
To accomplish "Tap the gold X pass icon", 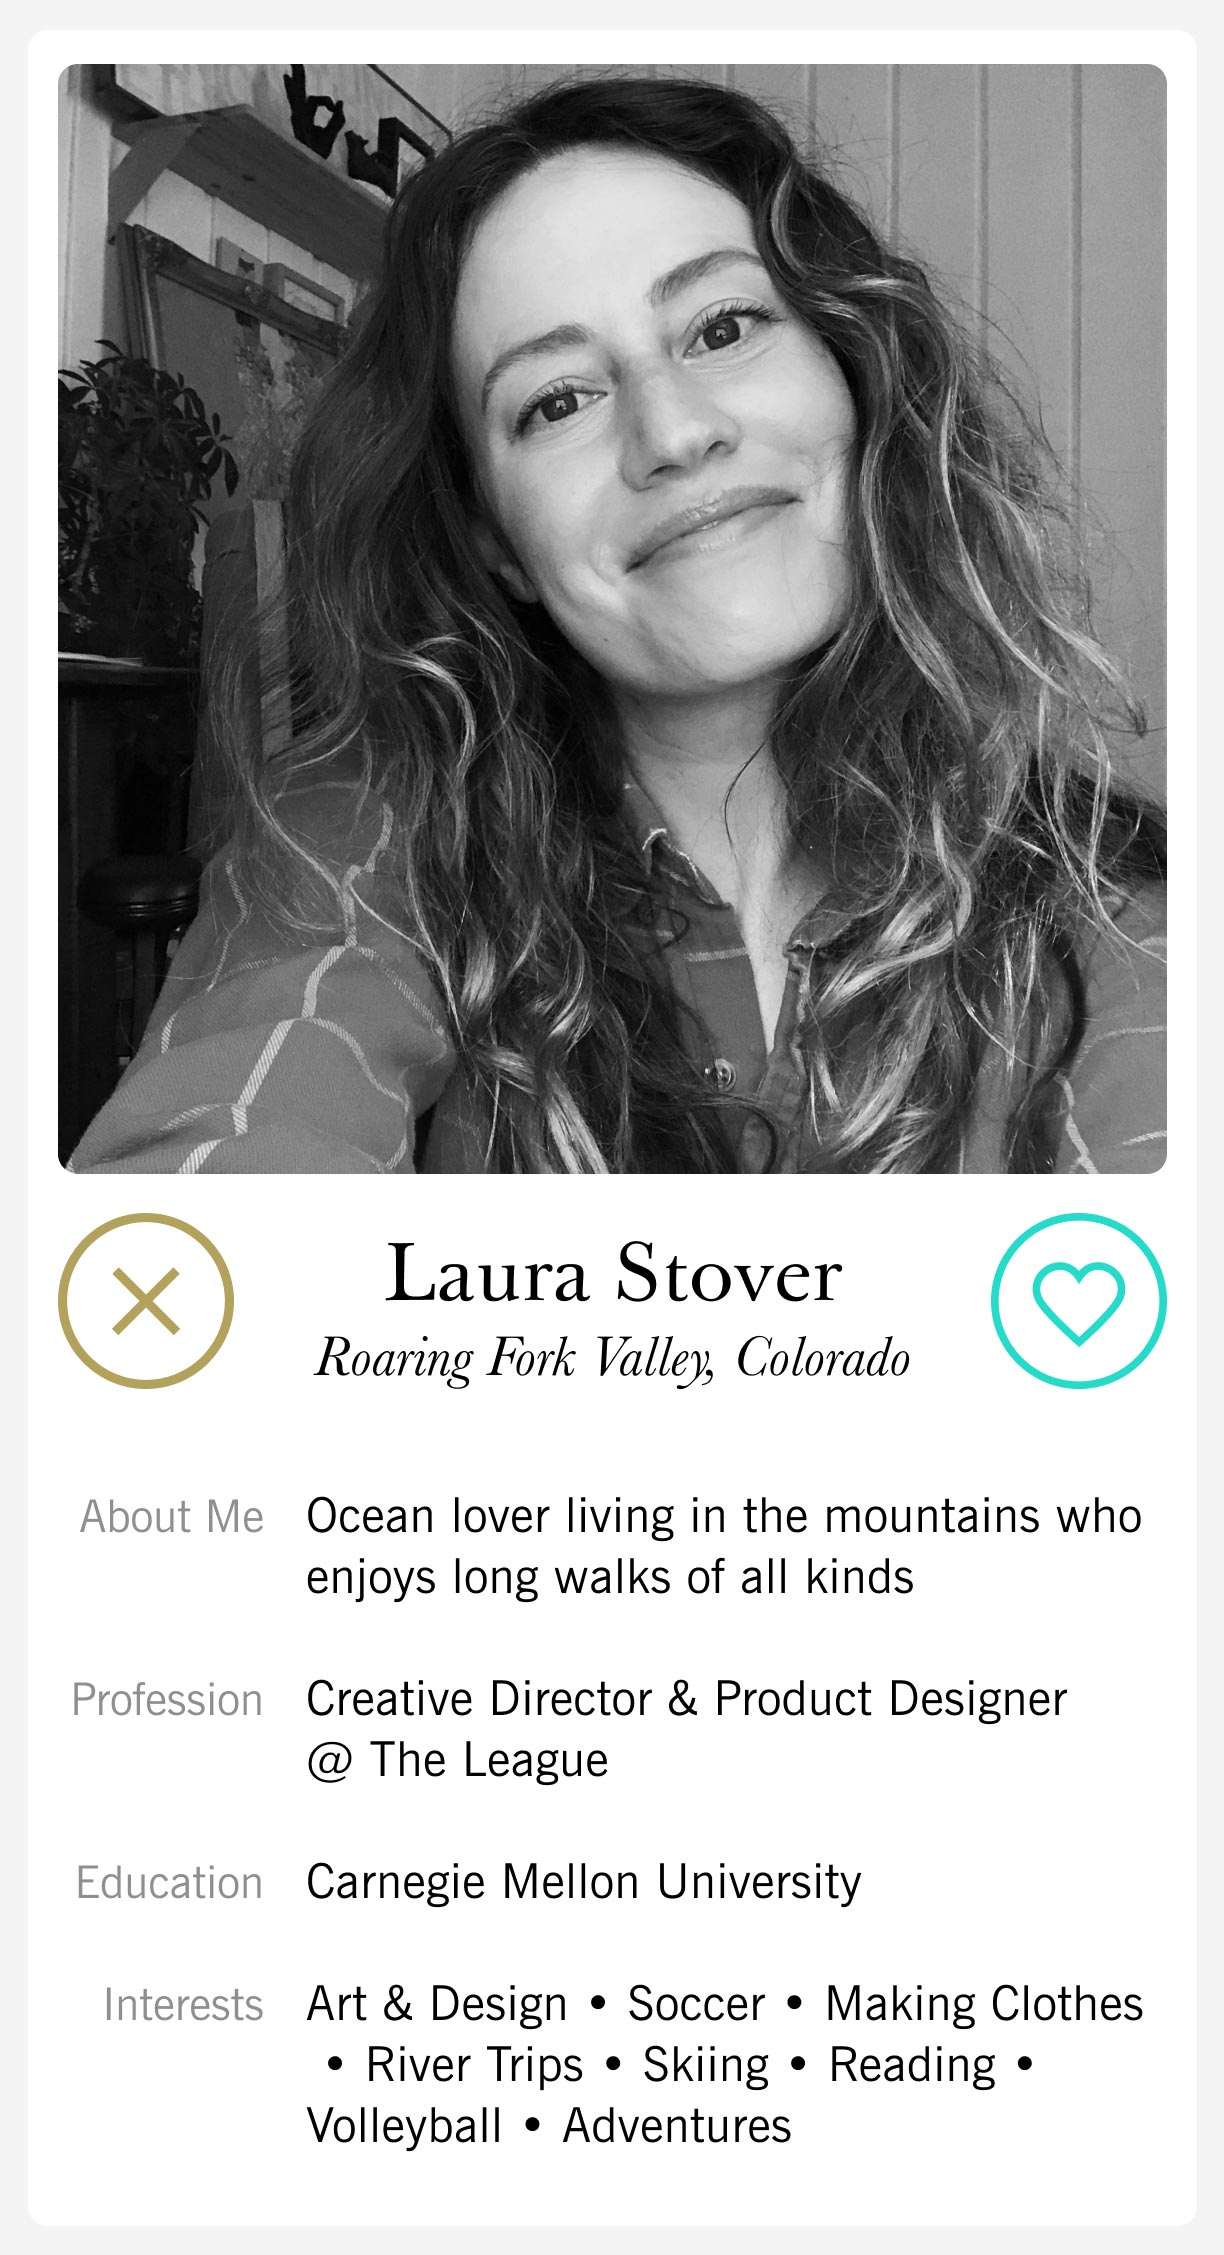I will [x=146, y=1301].
